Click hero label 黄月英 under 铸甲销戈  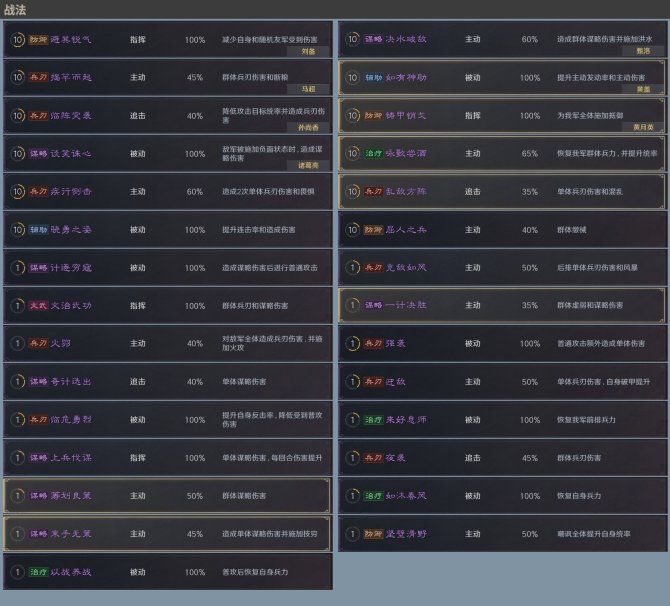(644, 127)
